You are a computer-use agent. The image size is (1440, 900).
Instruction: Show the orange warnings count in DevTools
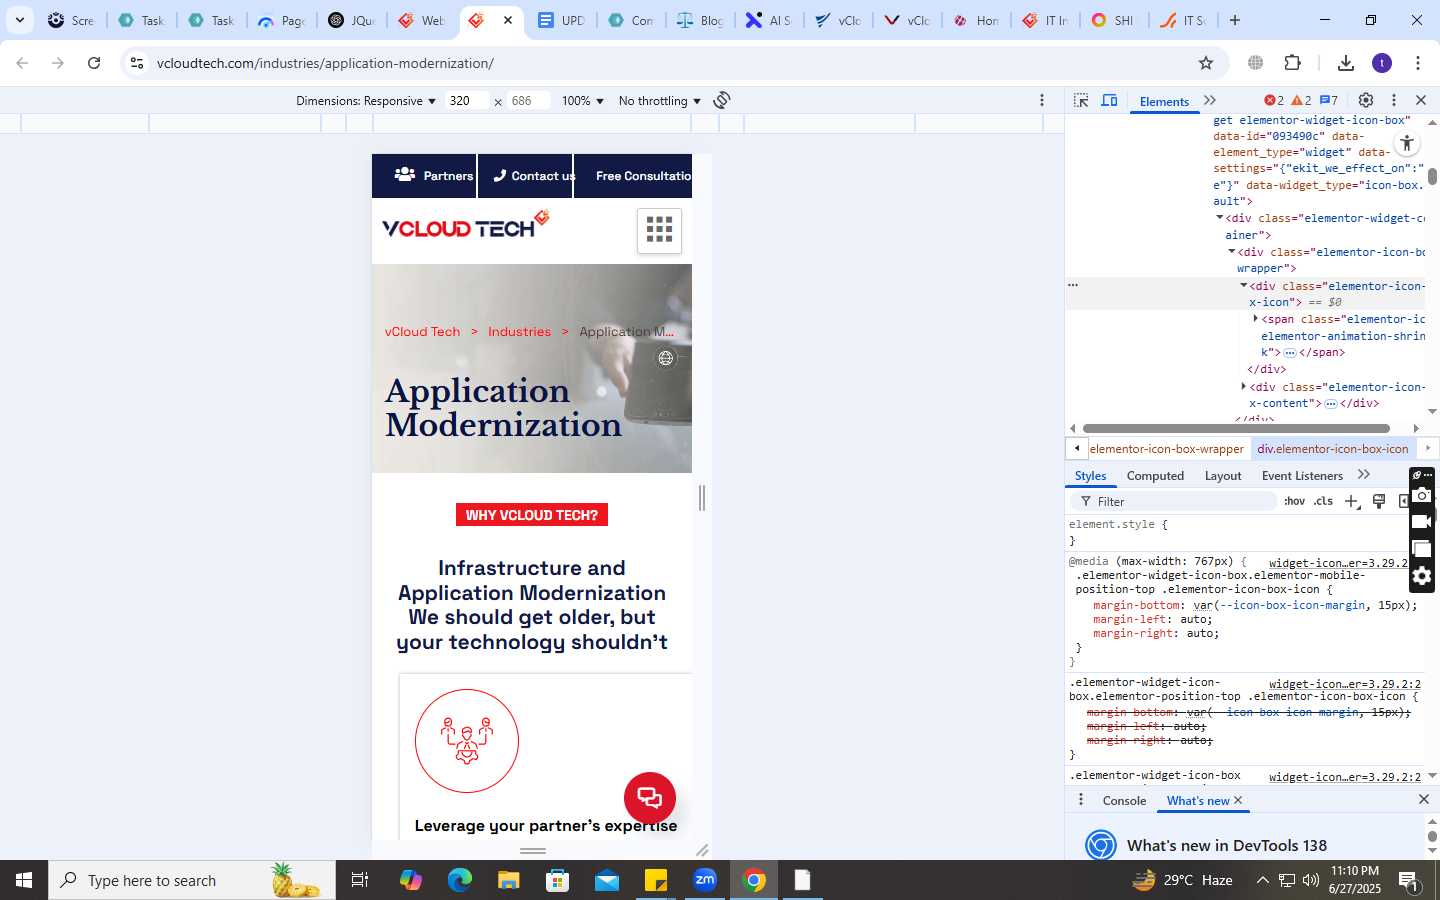(x=1301, y=100)
